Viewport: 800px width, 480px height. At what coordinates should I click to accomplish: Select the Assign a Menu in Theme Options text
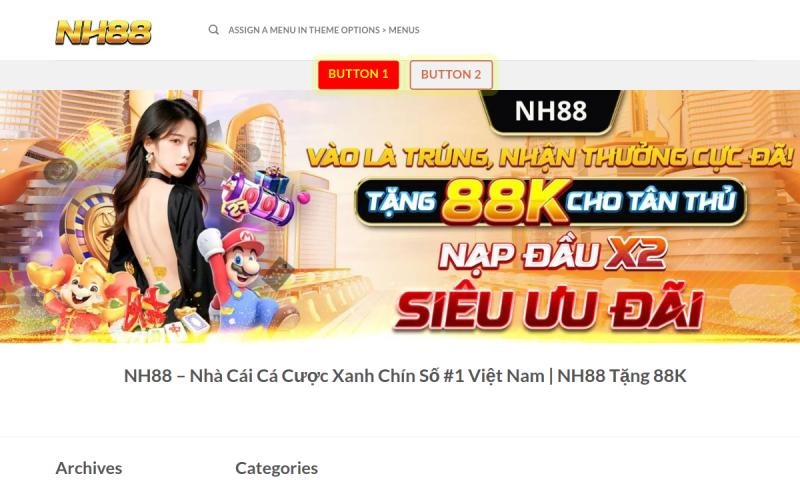[324, 30]
